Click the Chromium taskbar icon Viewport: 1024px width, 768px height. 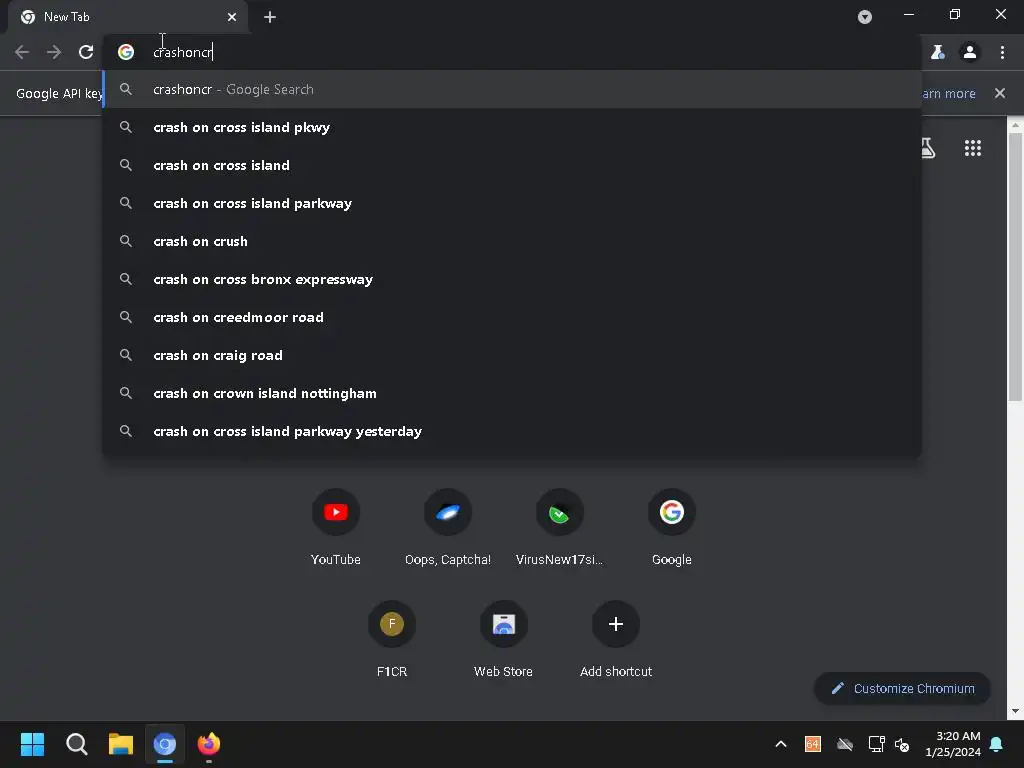pos(165,744)
